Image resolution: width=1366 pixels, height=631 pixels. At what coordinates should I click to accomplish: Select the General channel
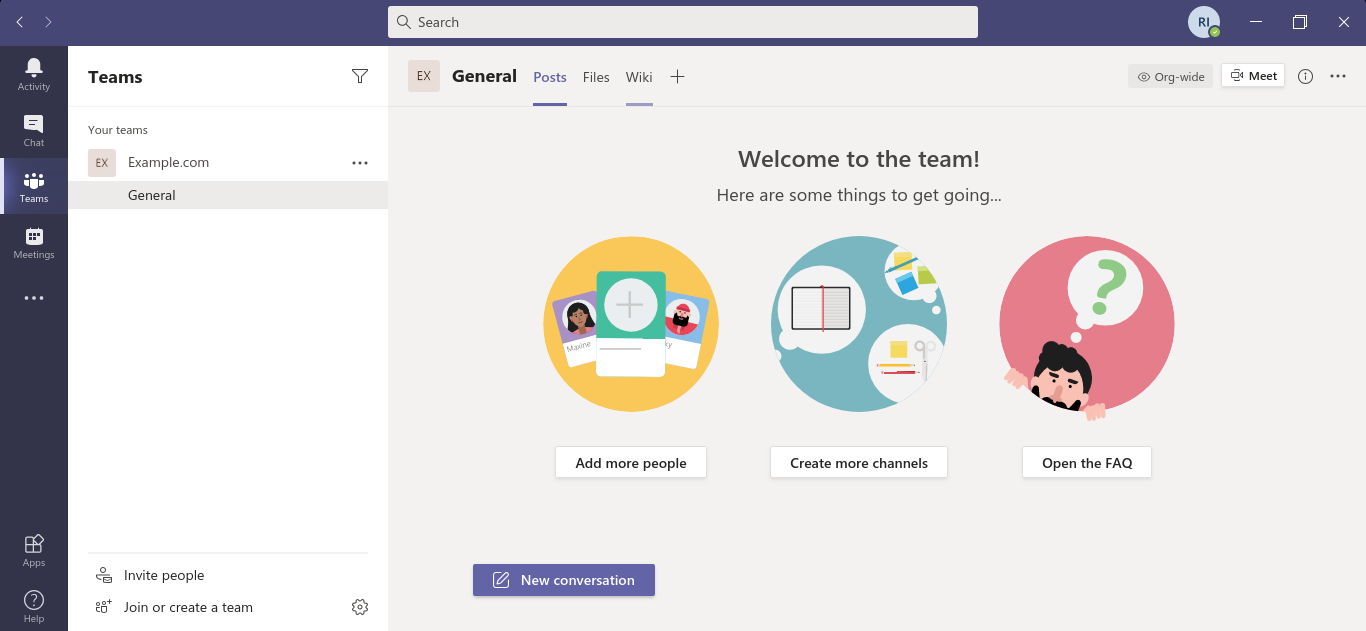[x=228, y=195]
